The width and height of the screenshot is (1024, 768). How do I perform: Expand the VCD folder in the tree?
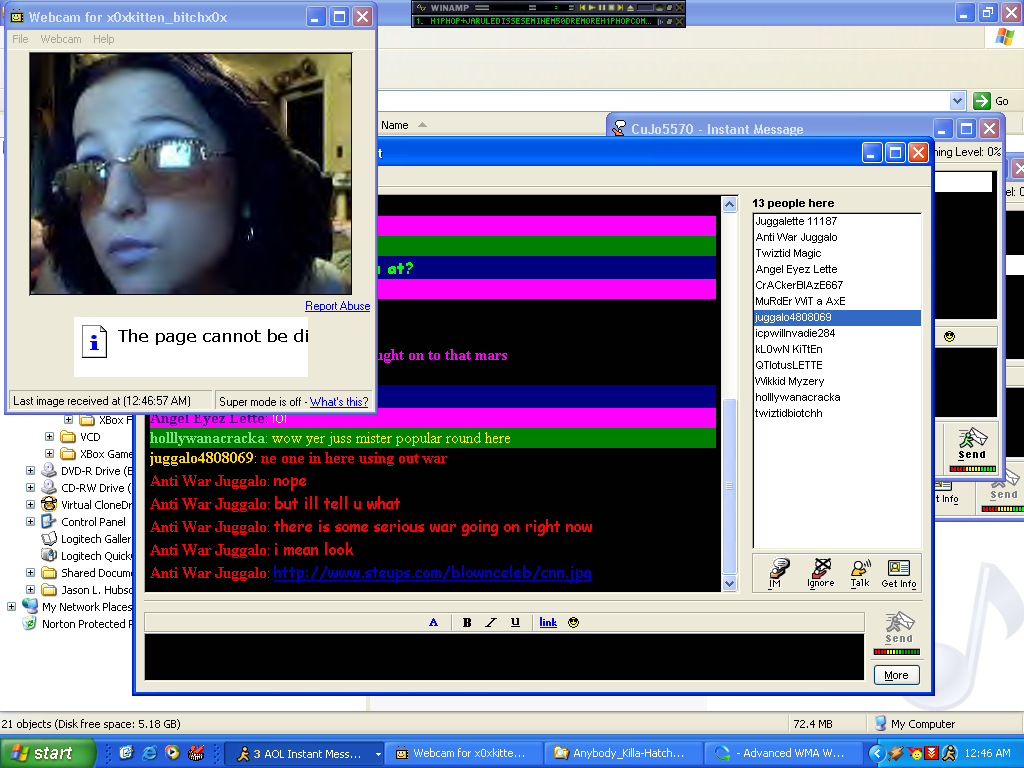coord(50,437)
